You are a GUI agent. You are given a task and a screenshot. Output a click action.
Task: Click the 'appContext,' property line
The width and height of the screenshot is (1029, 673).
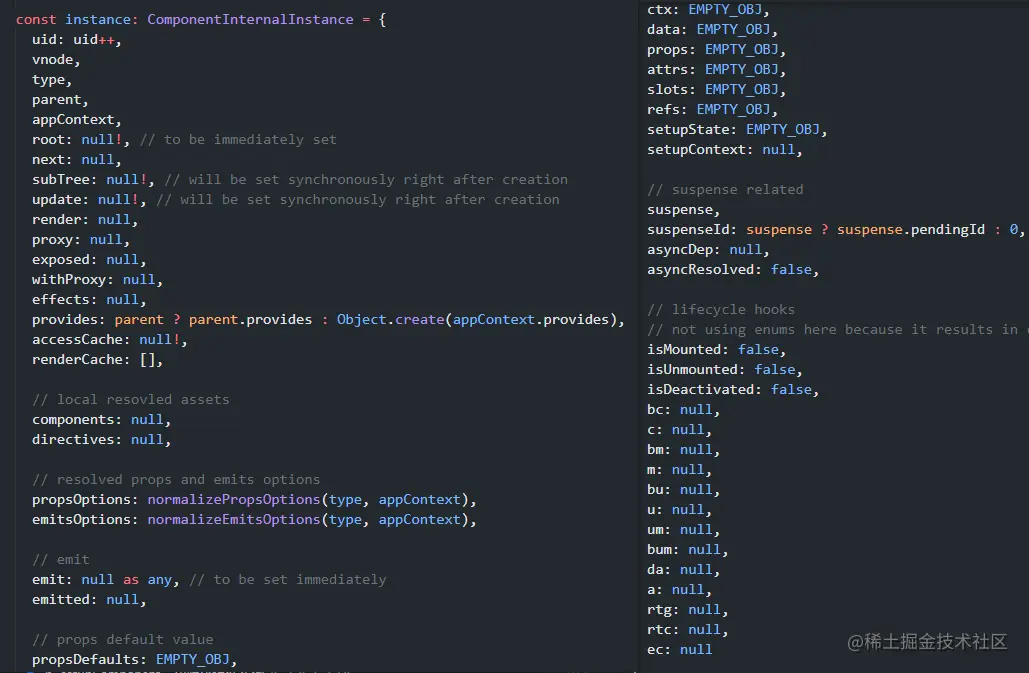(77, 119)
